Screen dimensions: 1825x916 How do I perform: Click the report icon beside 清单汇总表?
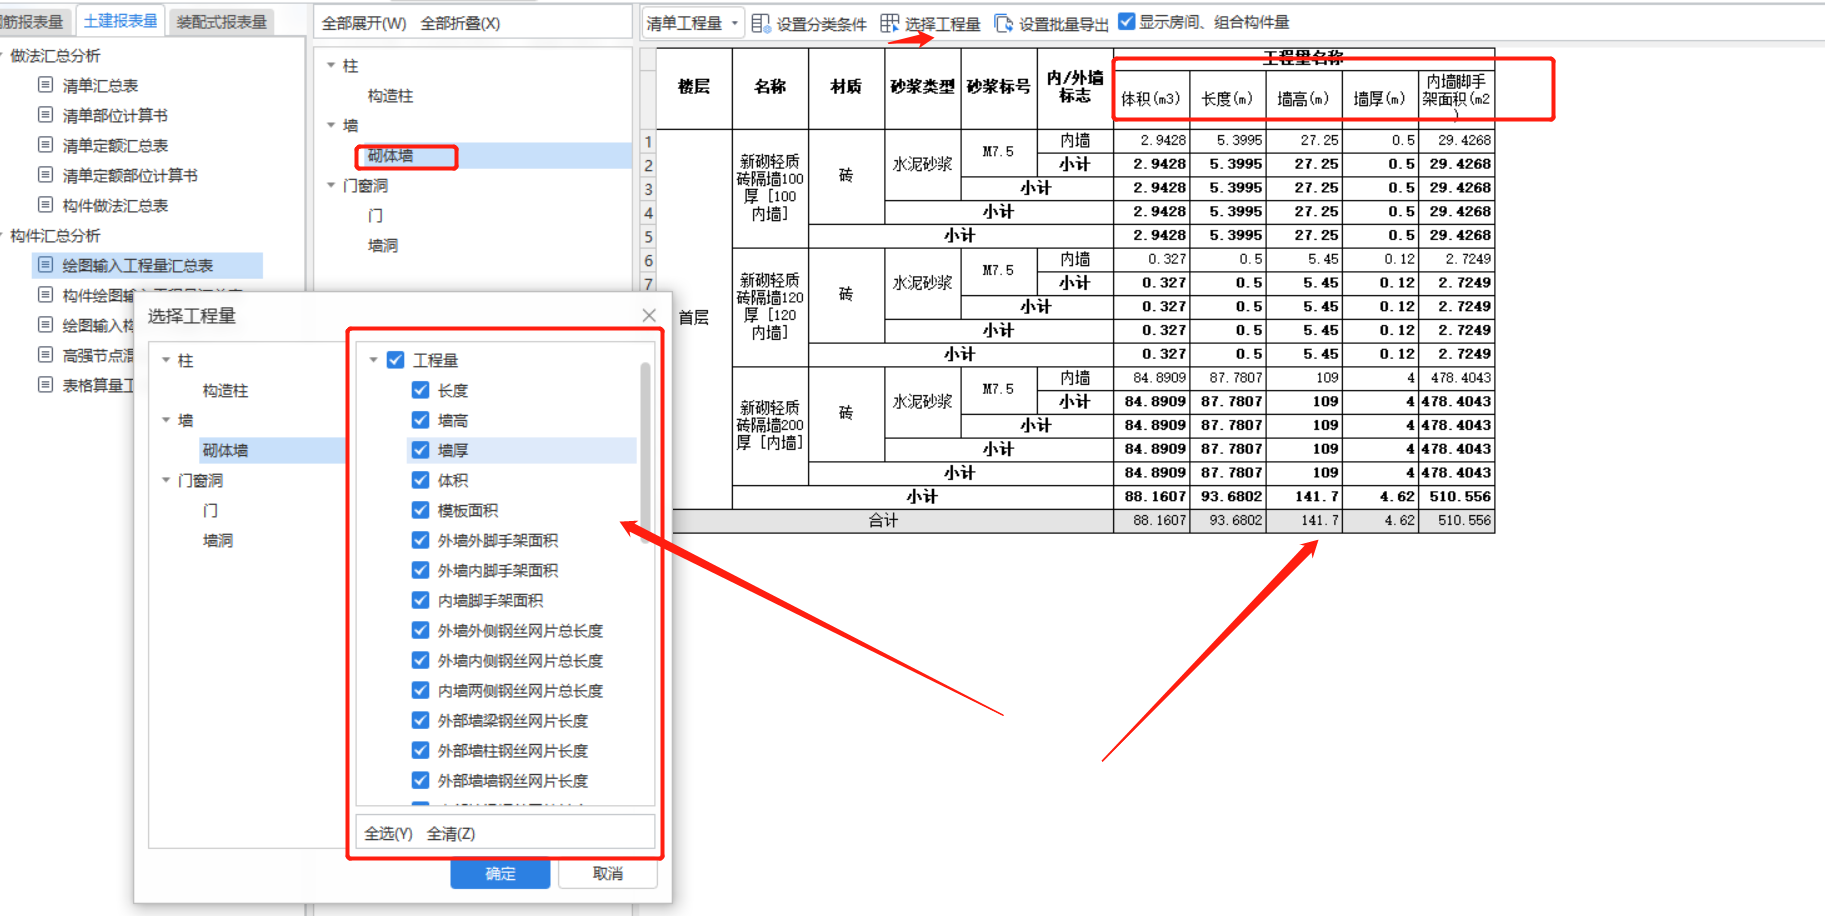45,85
